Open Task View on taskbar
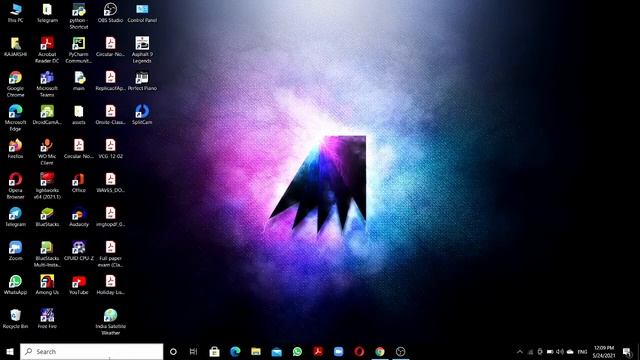The image size is (640, 360). (x=193, y=351)
